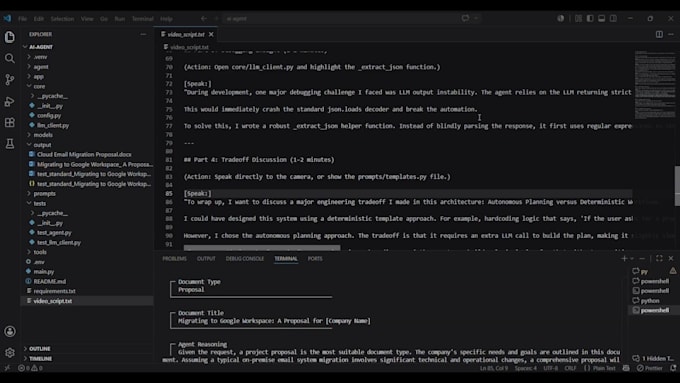Open the Accounts menu icon
This screenshot has height=383, width=680.
coord(10,331)
